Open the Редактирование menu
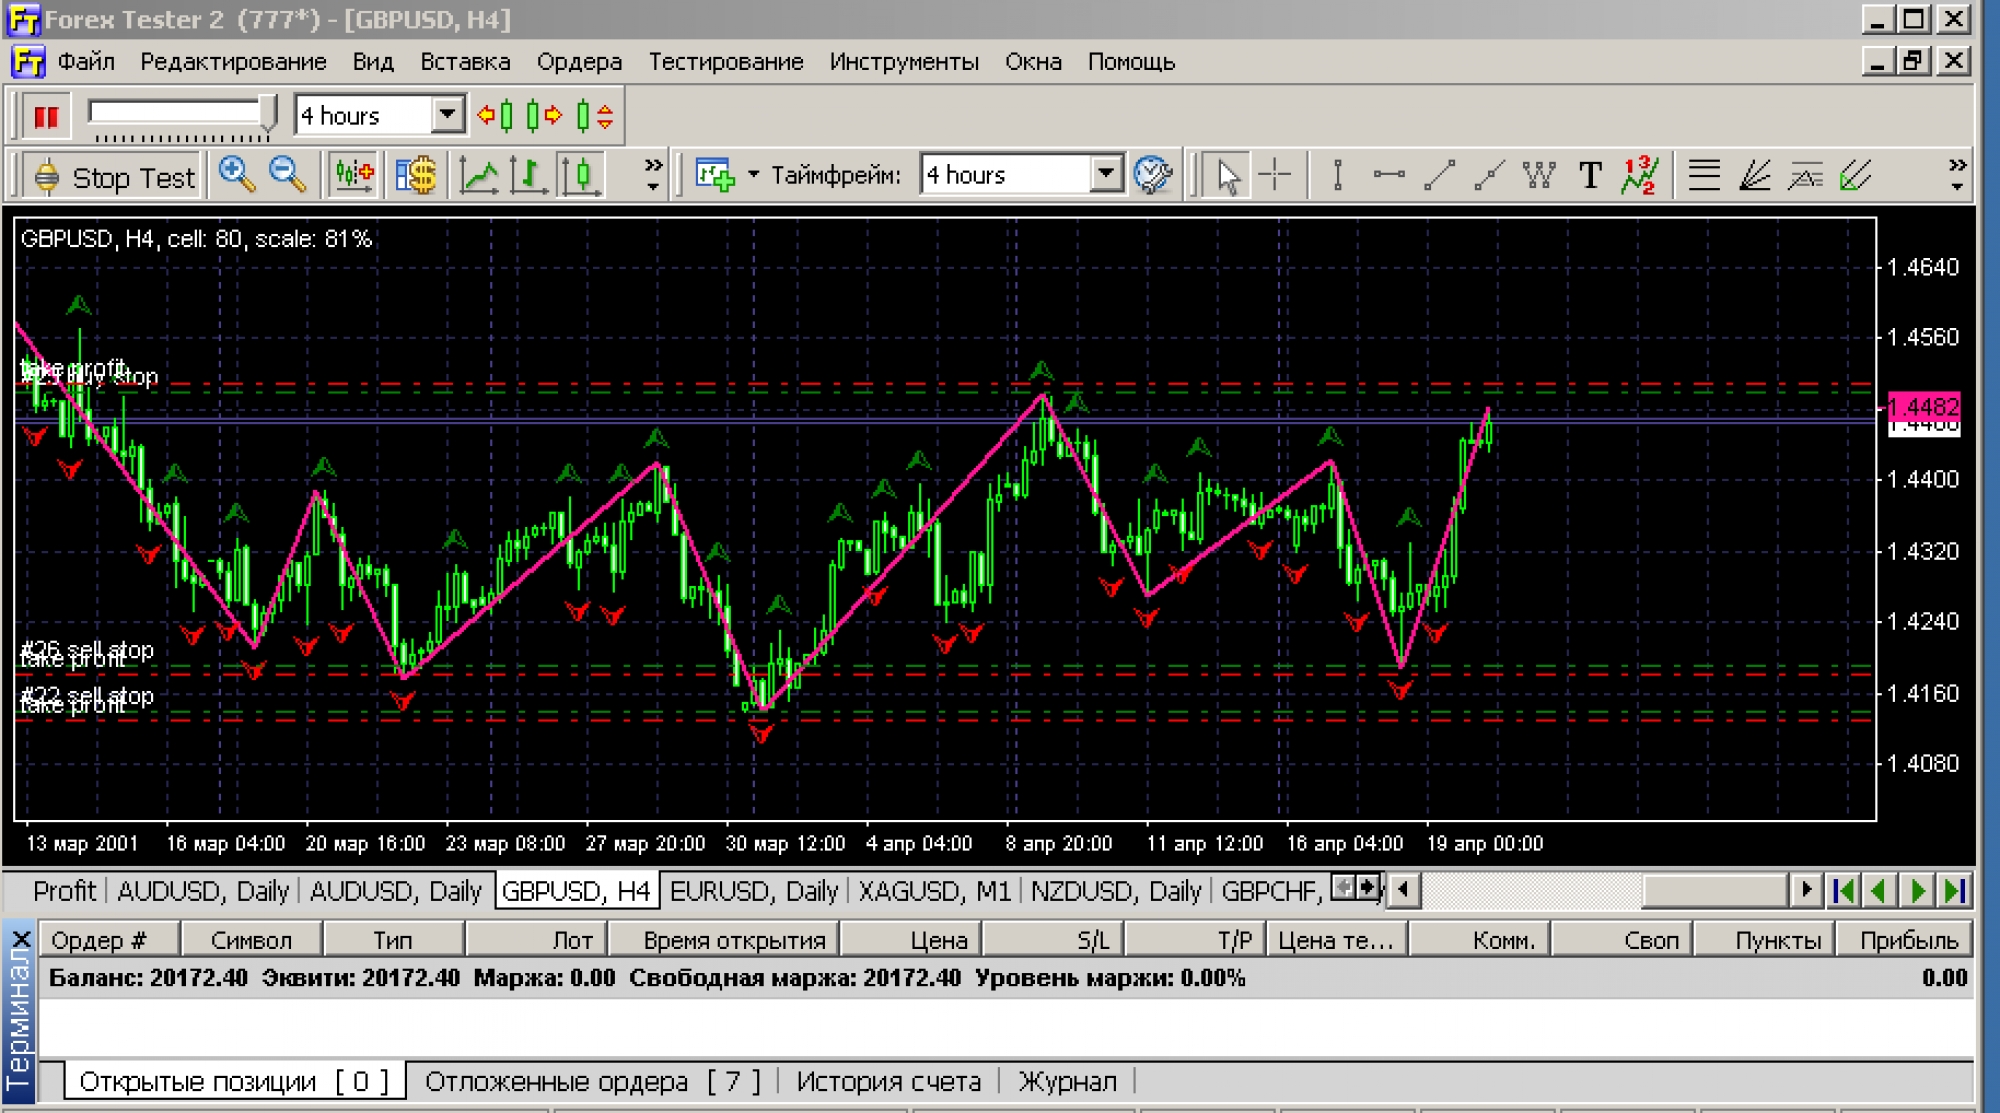The width and height of the screenshot is (2000, 1113). coord(233,62)
